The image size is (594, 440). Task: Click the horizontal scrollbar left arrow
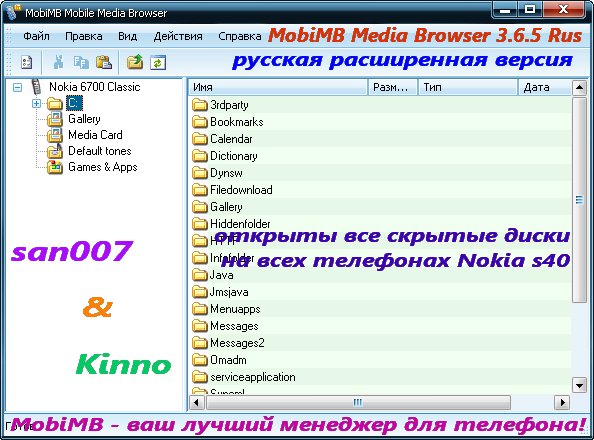tap(196, 402)
